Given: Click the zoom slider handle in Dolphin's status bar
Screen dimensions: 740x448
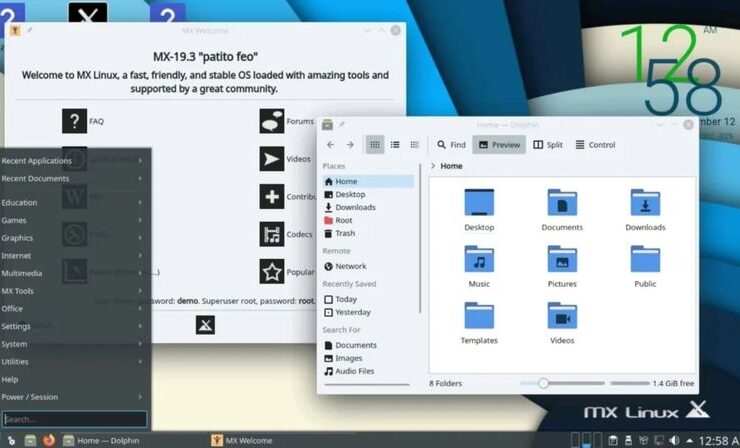Looking at the screenshot, I should pos(543,383).
